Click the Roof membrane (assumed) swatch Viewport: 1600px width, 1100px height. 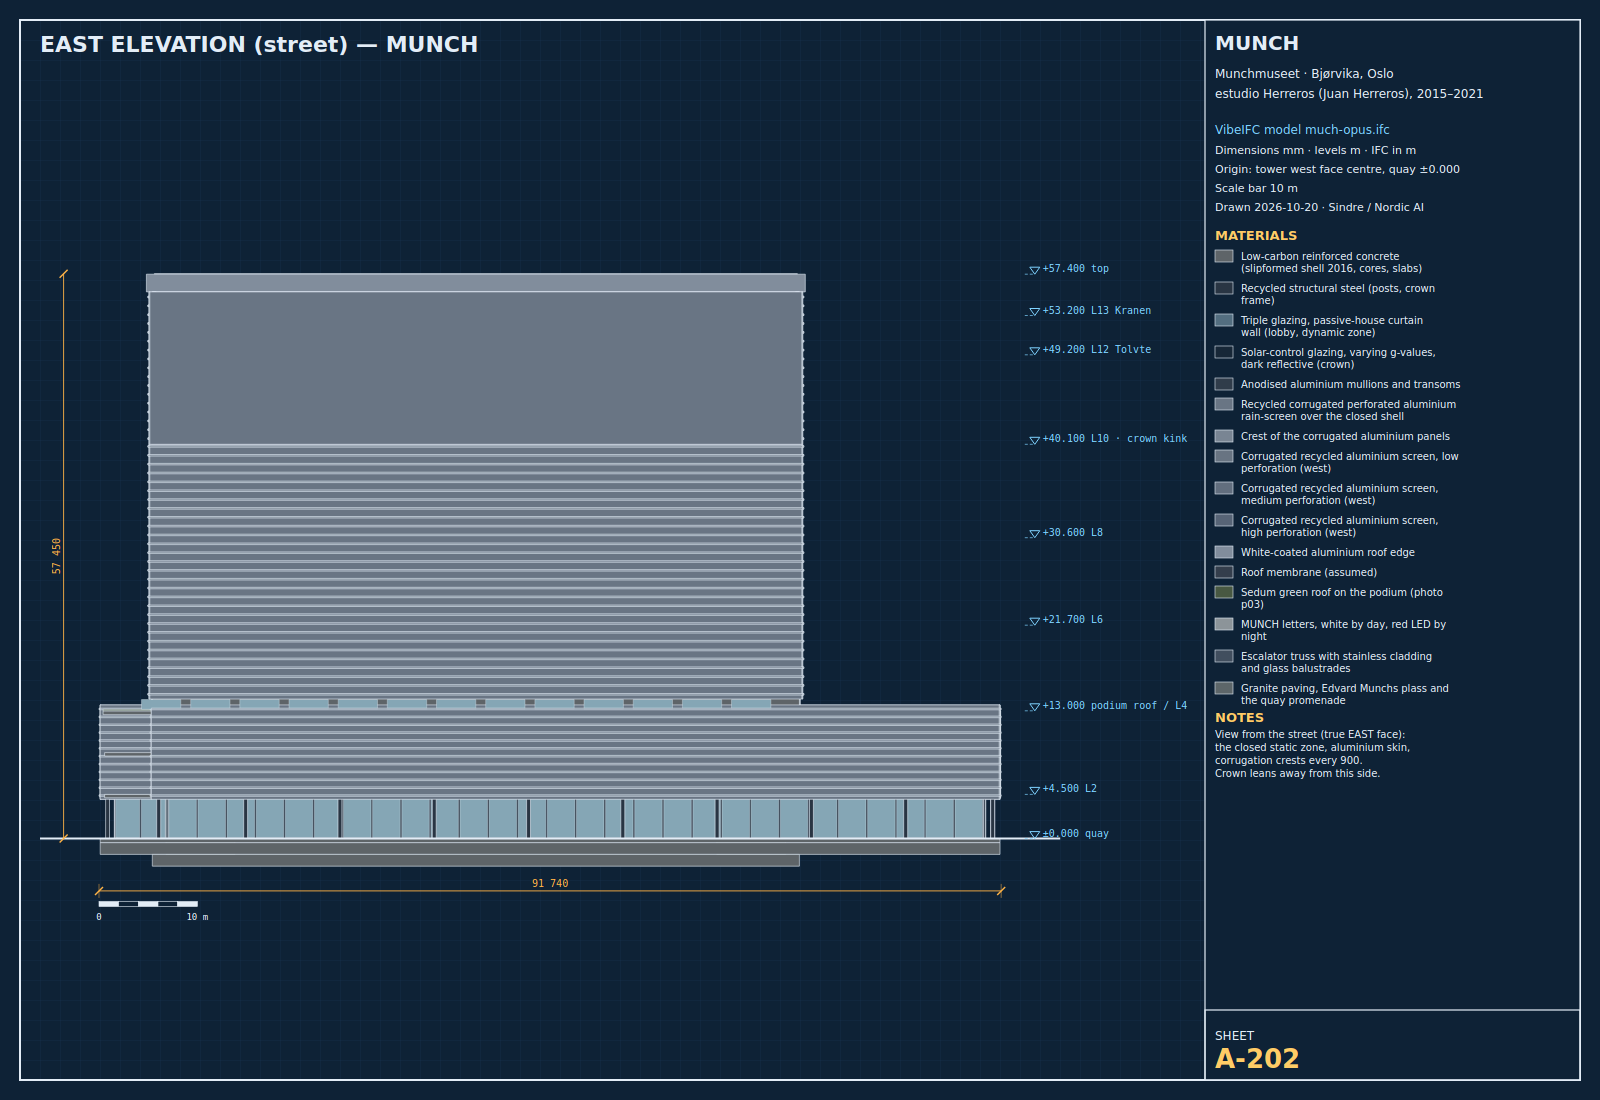tap(1224, 572)
